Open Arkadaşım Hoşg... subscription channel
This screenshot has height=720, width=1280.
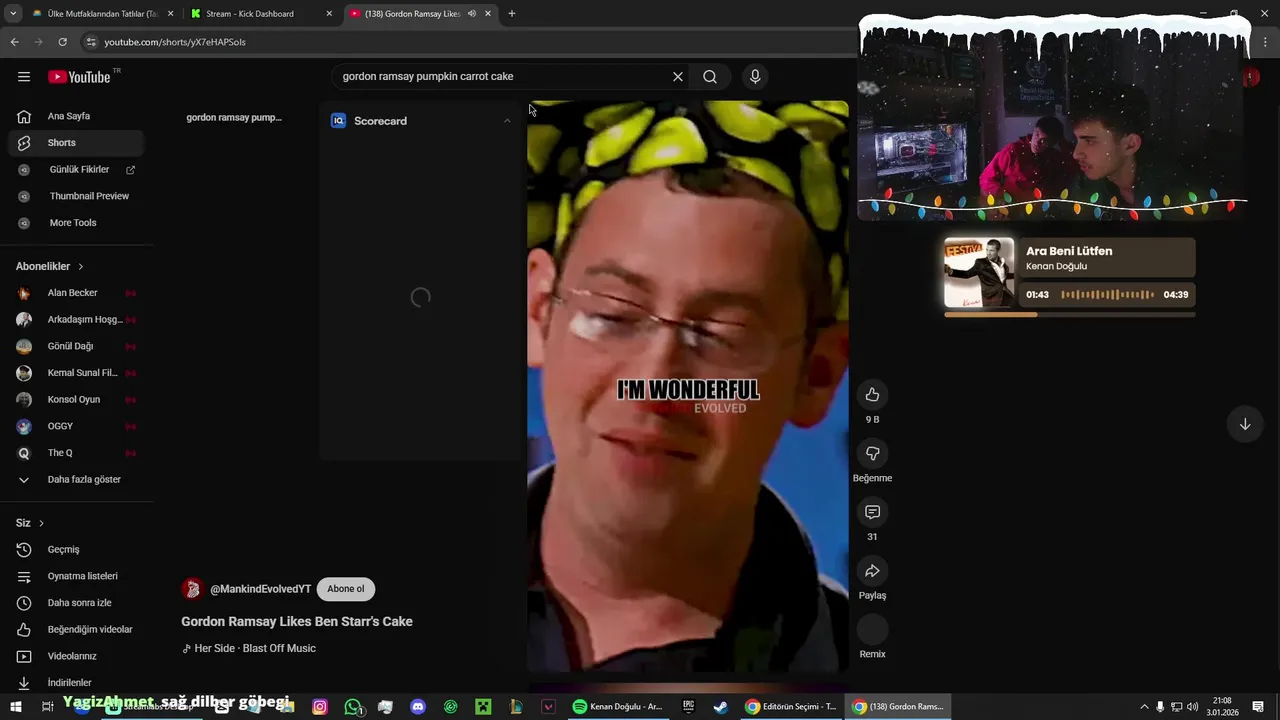(x=76, y=319)
